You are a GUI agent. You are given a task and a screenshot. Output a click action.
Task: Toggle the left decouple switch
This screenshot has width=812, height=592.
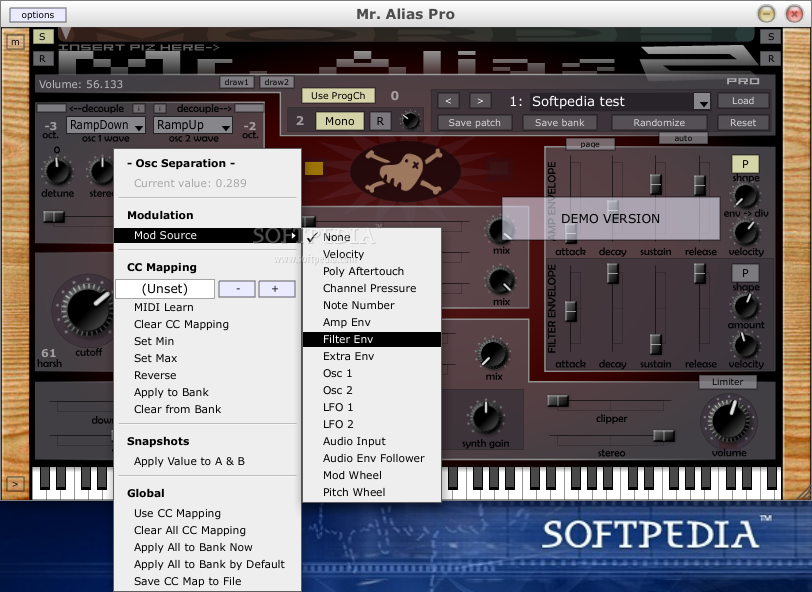52,108
